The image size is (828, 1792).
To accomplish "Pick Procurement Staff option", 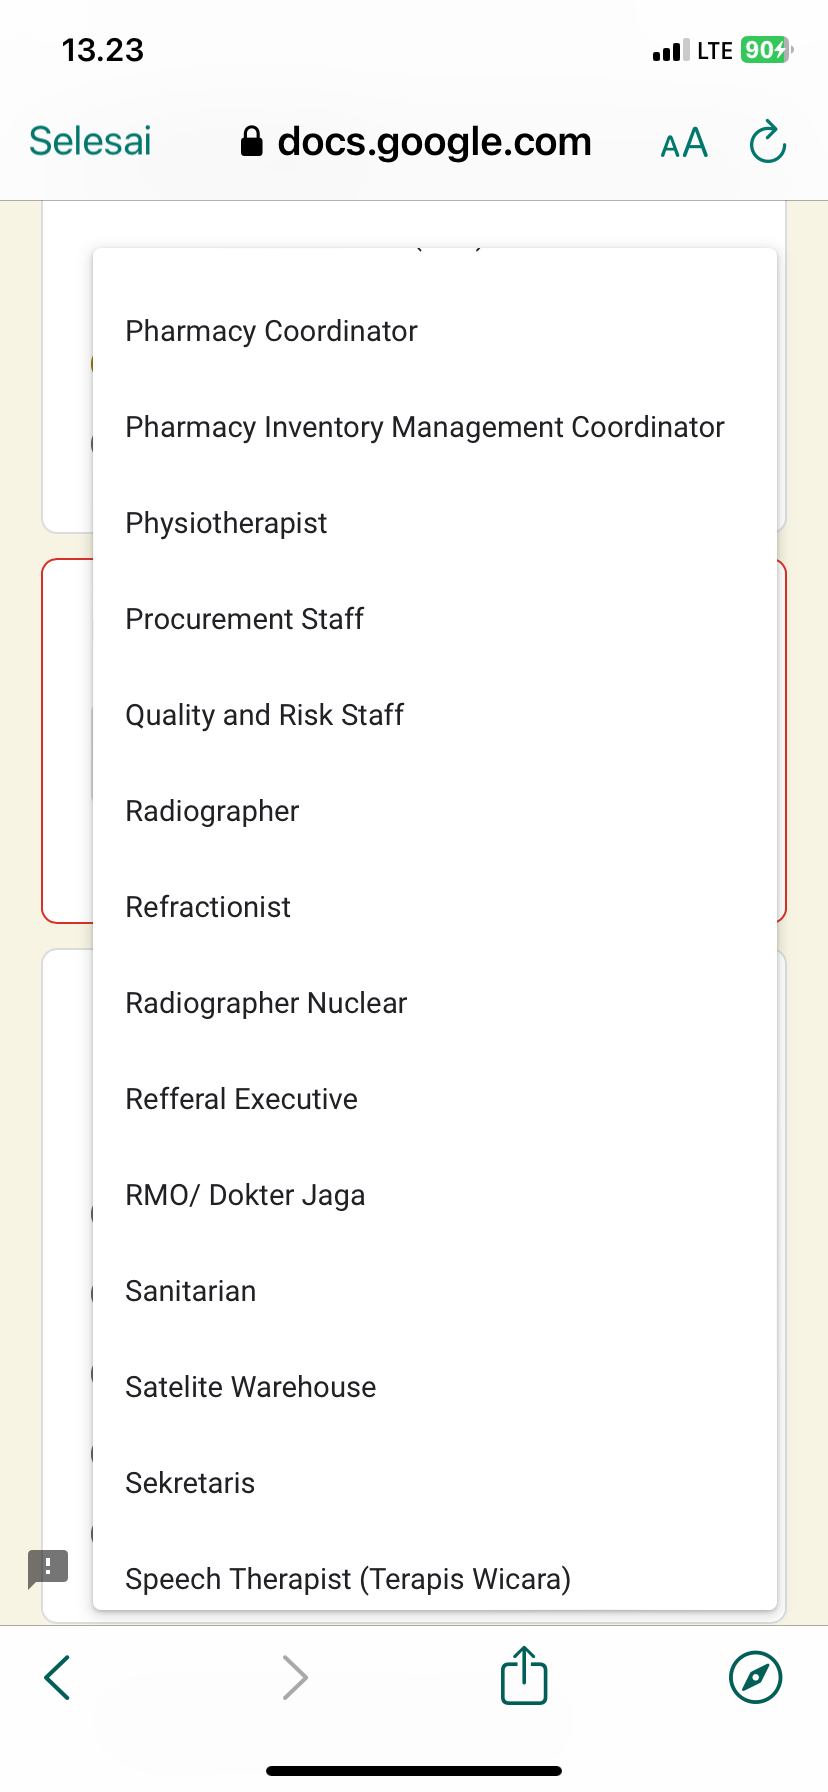I will click(x=245, y=619).
